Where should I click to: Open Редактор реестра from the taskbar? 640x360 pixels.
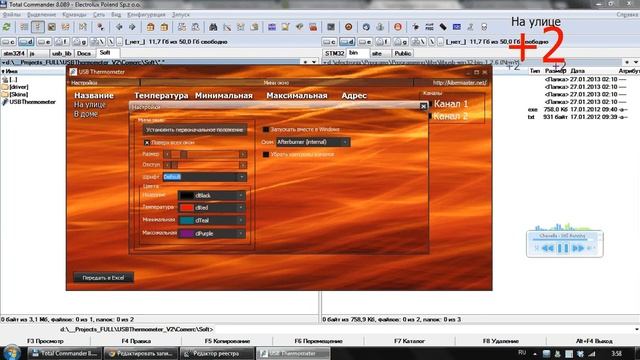tap(216, 353)
